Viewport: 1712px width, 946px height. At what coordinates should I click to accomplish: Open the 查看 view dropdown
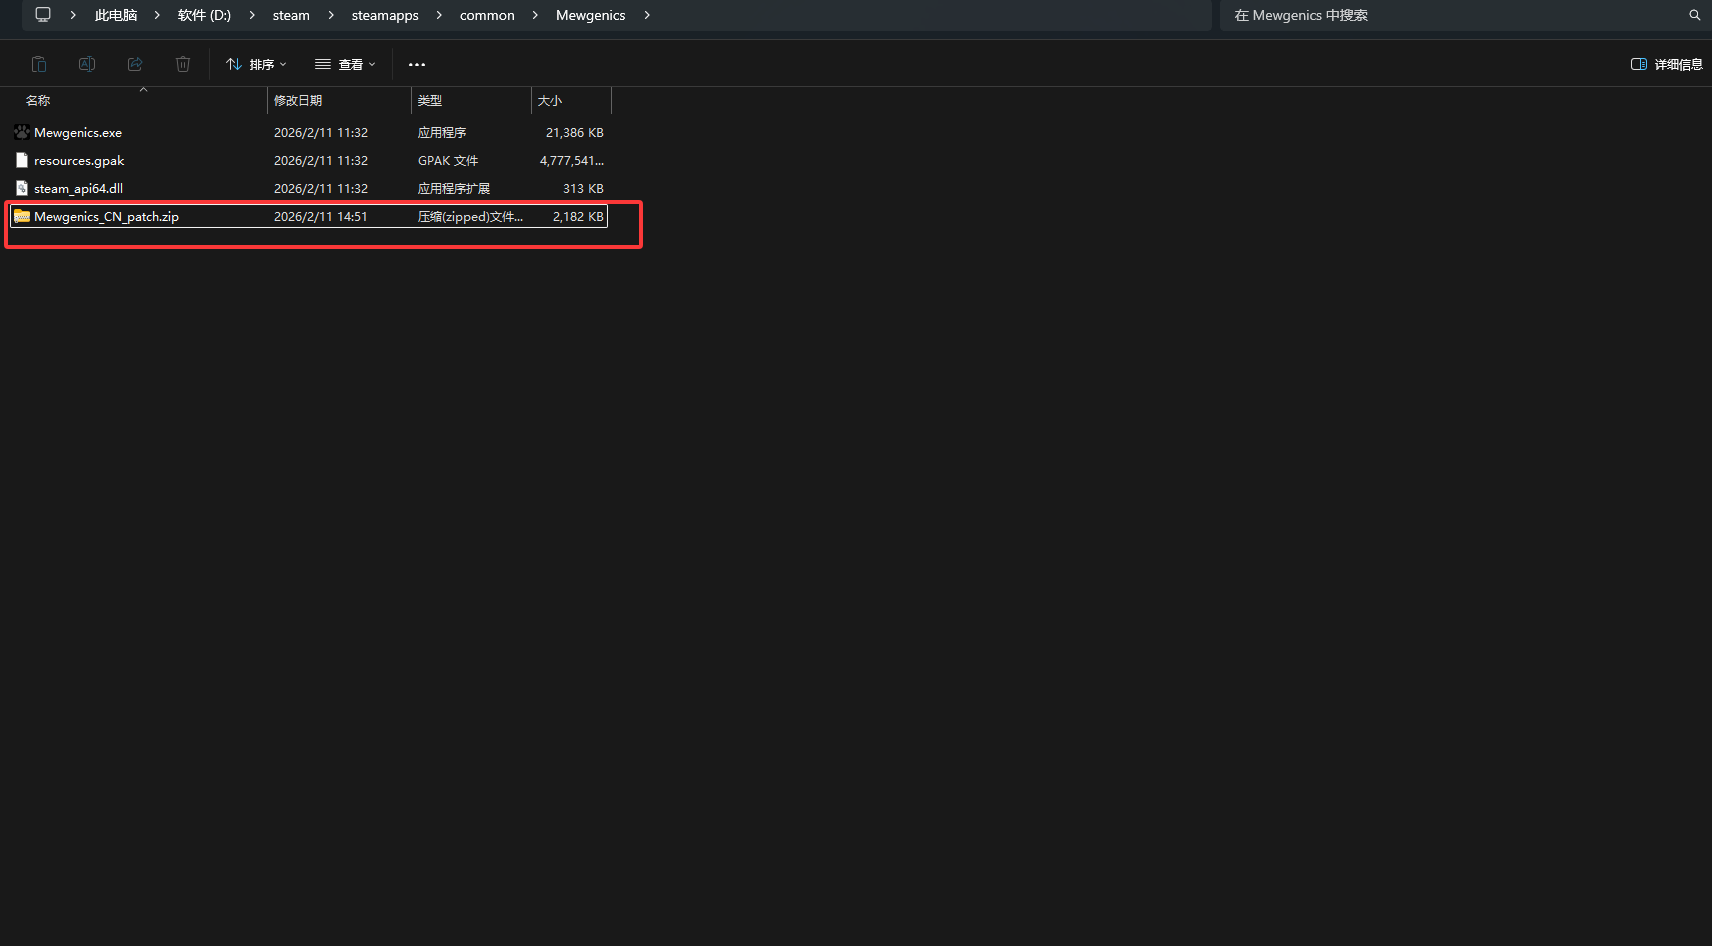pos(345,64)
